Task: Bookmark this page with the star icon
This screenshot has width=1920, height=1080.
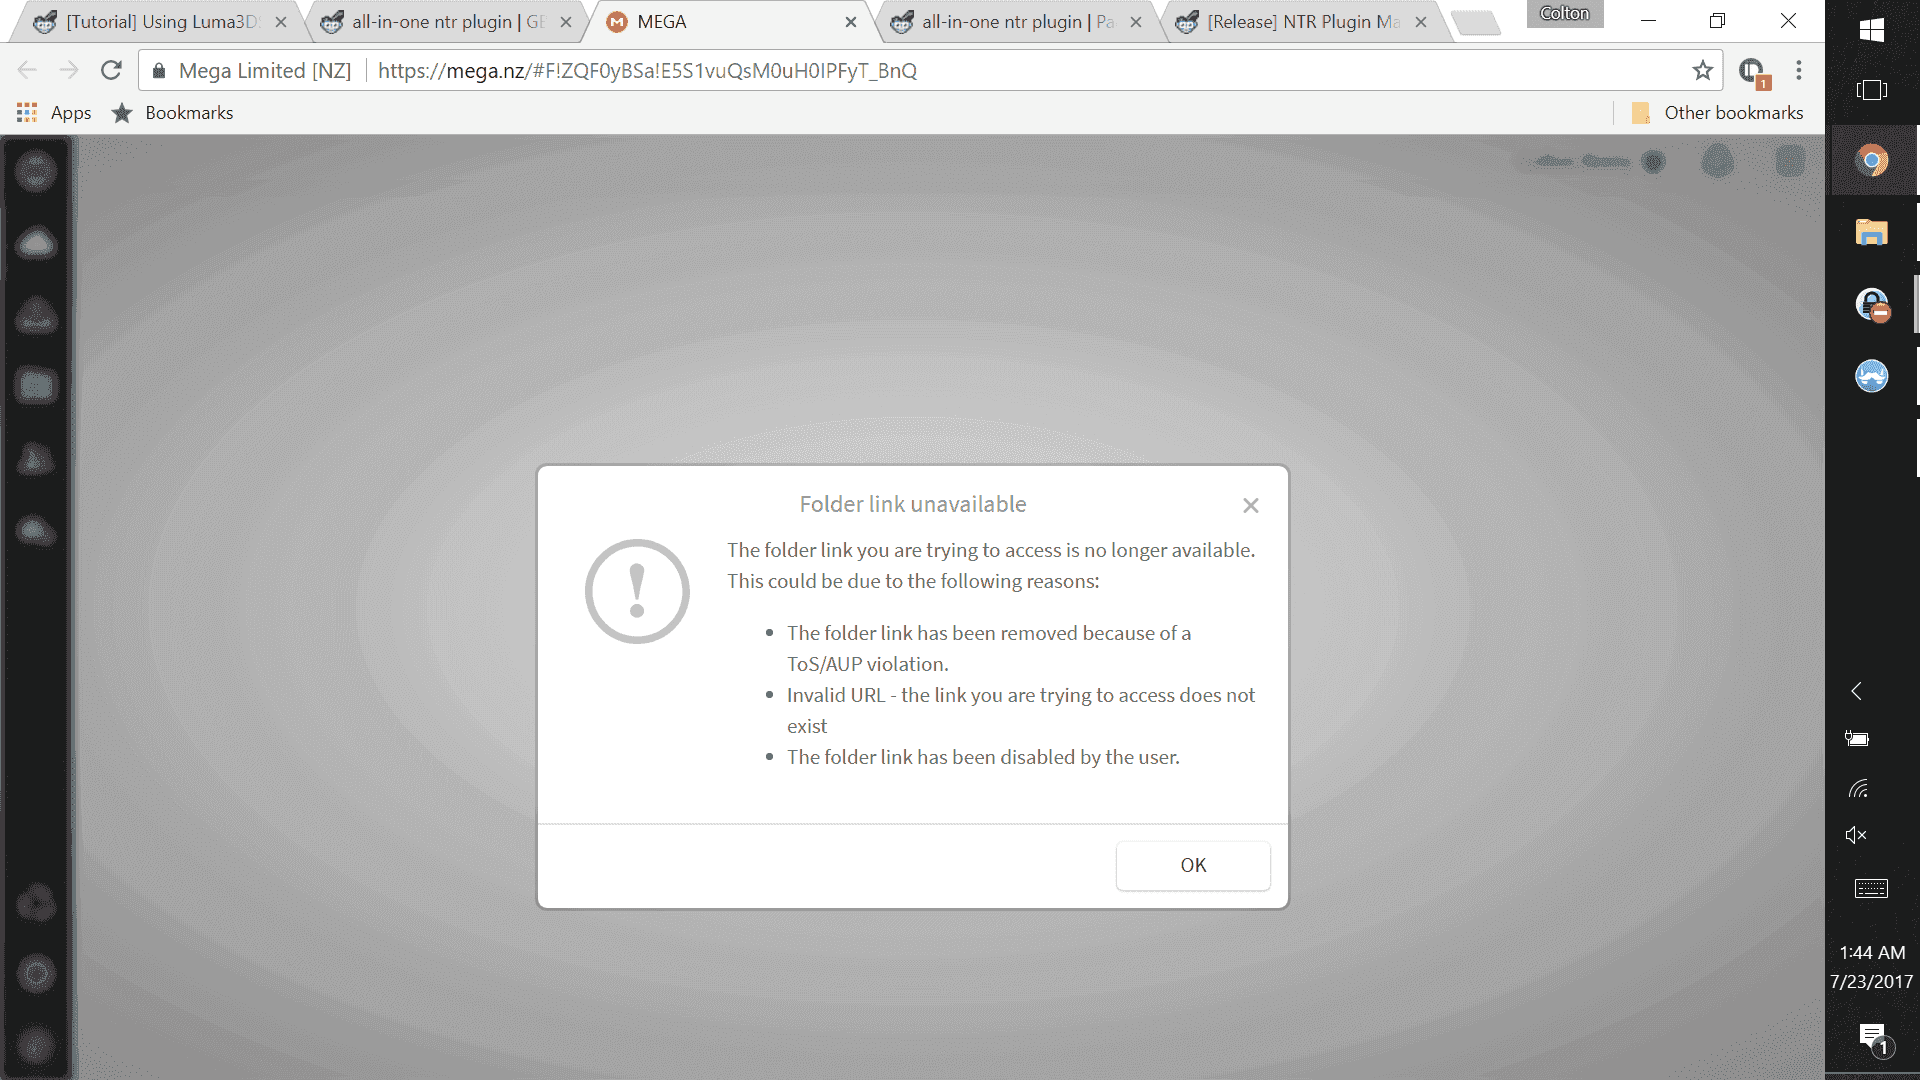Action: (x=1702, y=70)
